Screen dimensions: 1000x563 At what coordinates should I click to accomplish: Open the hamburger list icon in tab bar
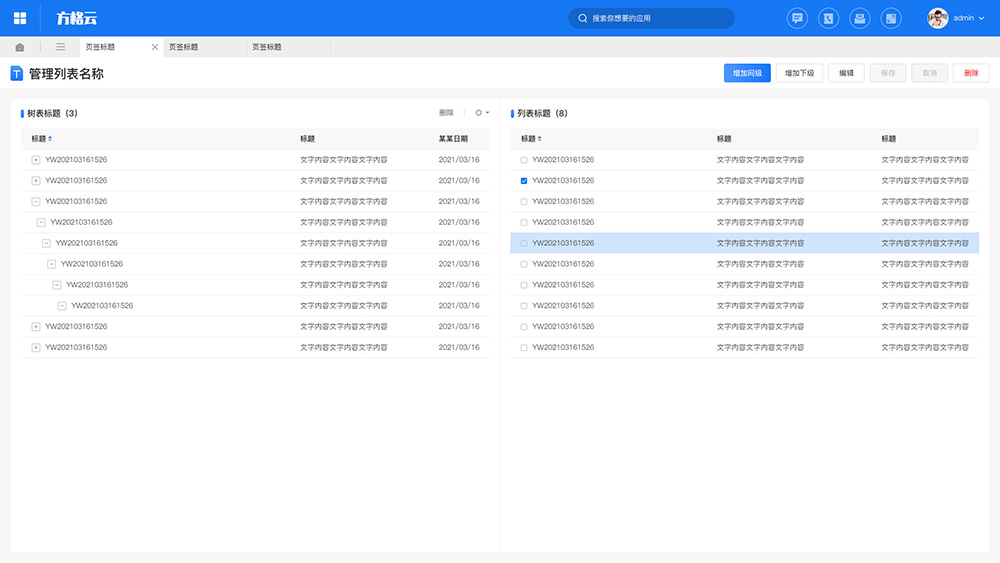[61, 47]
